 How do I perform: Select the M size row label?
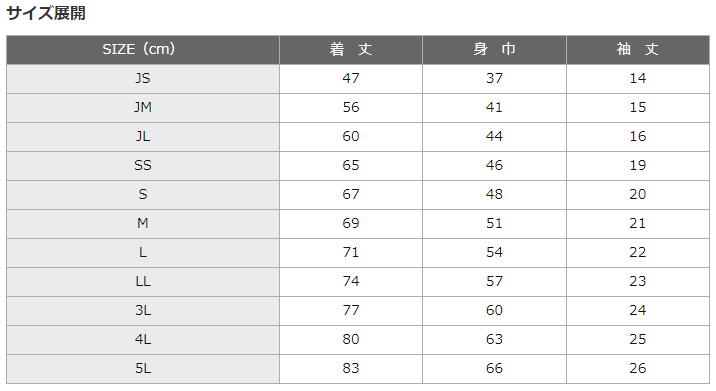coord(143,224)
